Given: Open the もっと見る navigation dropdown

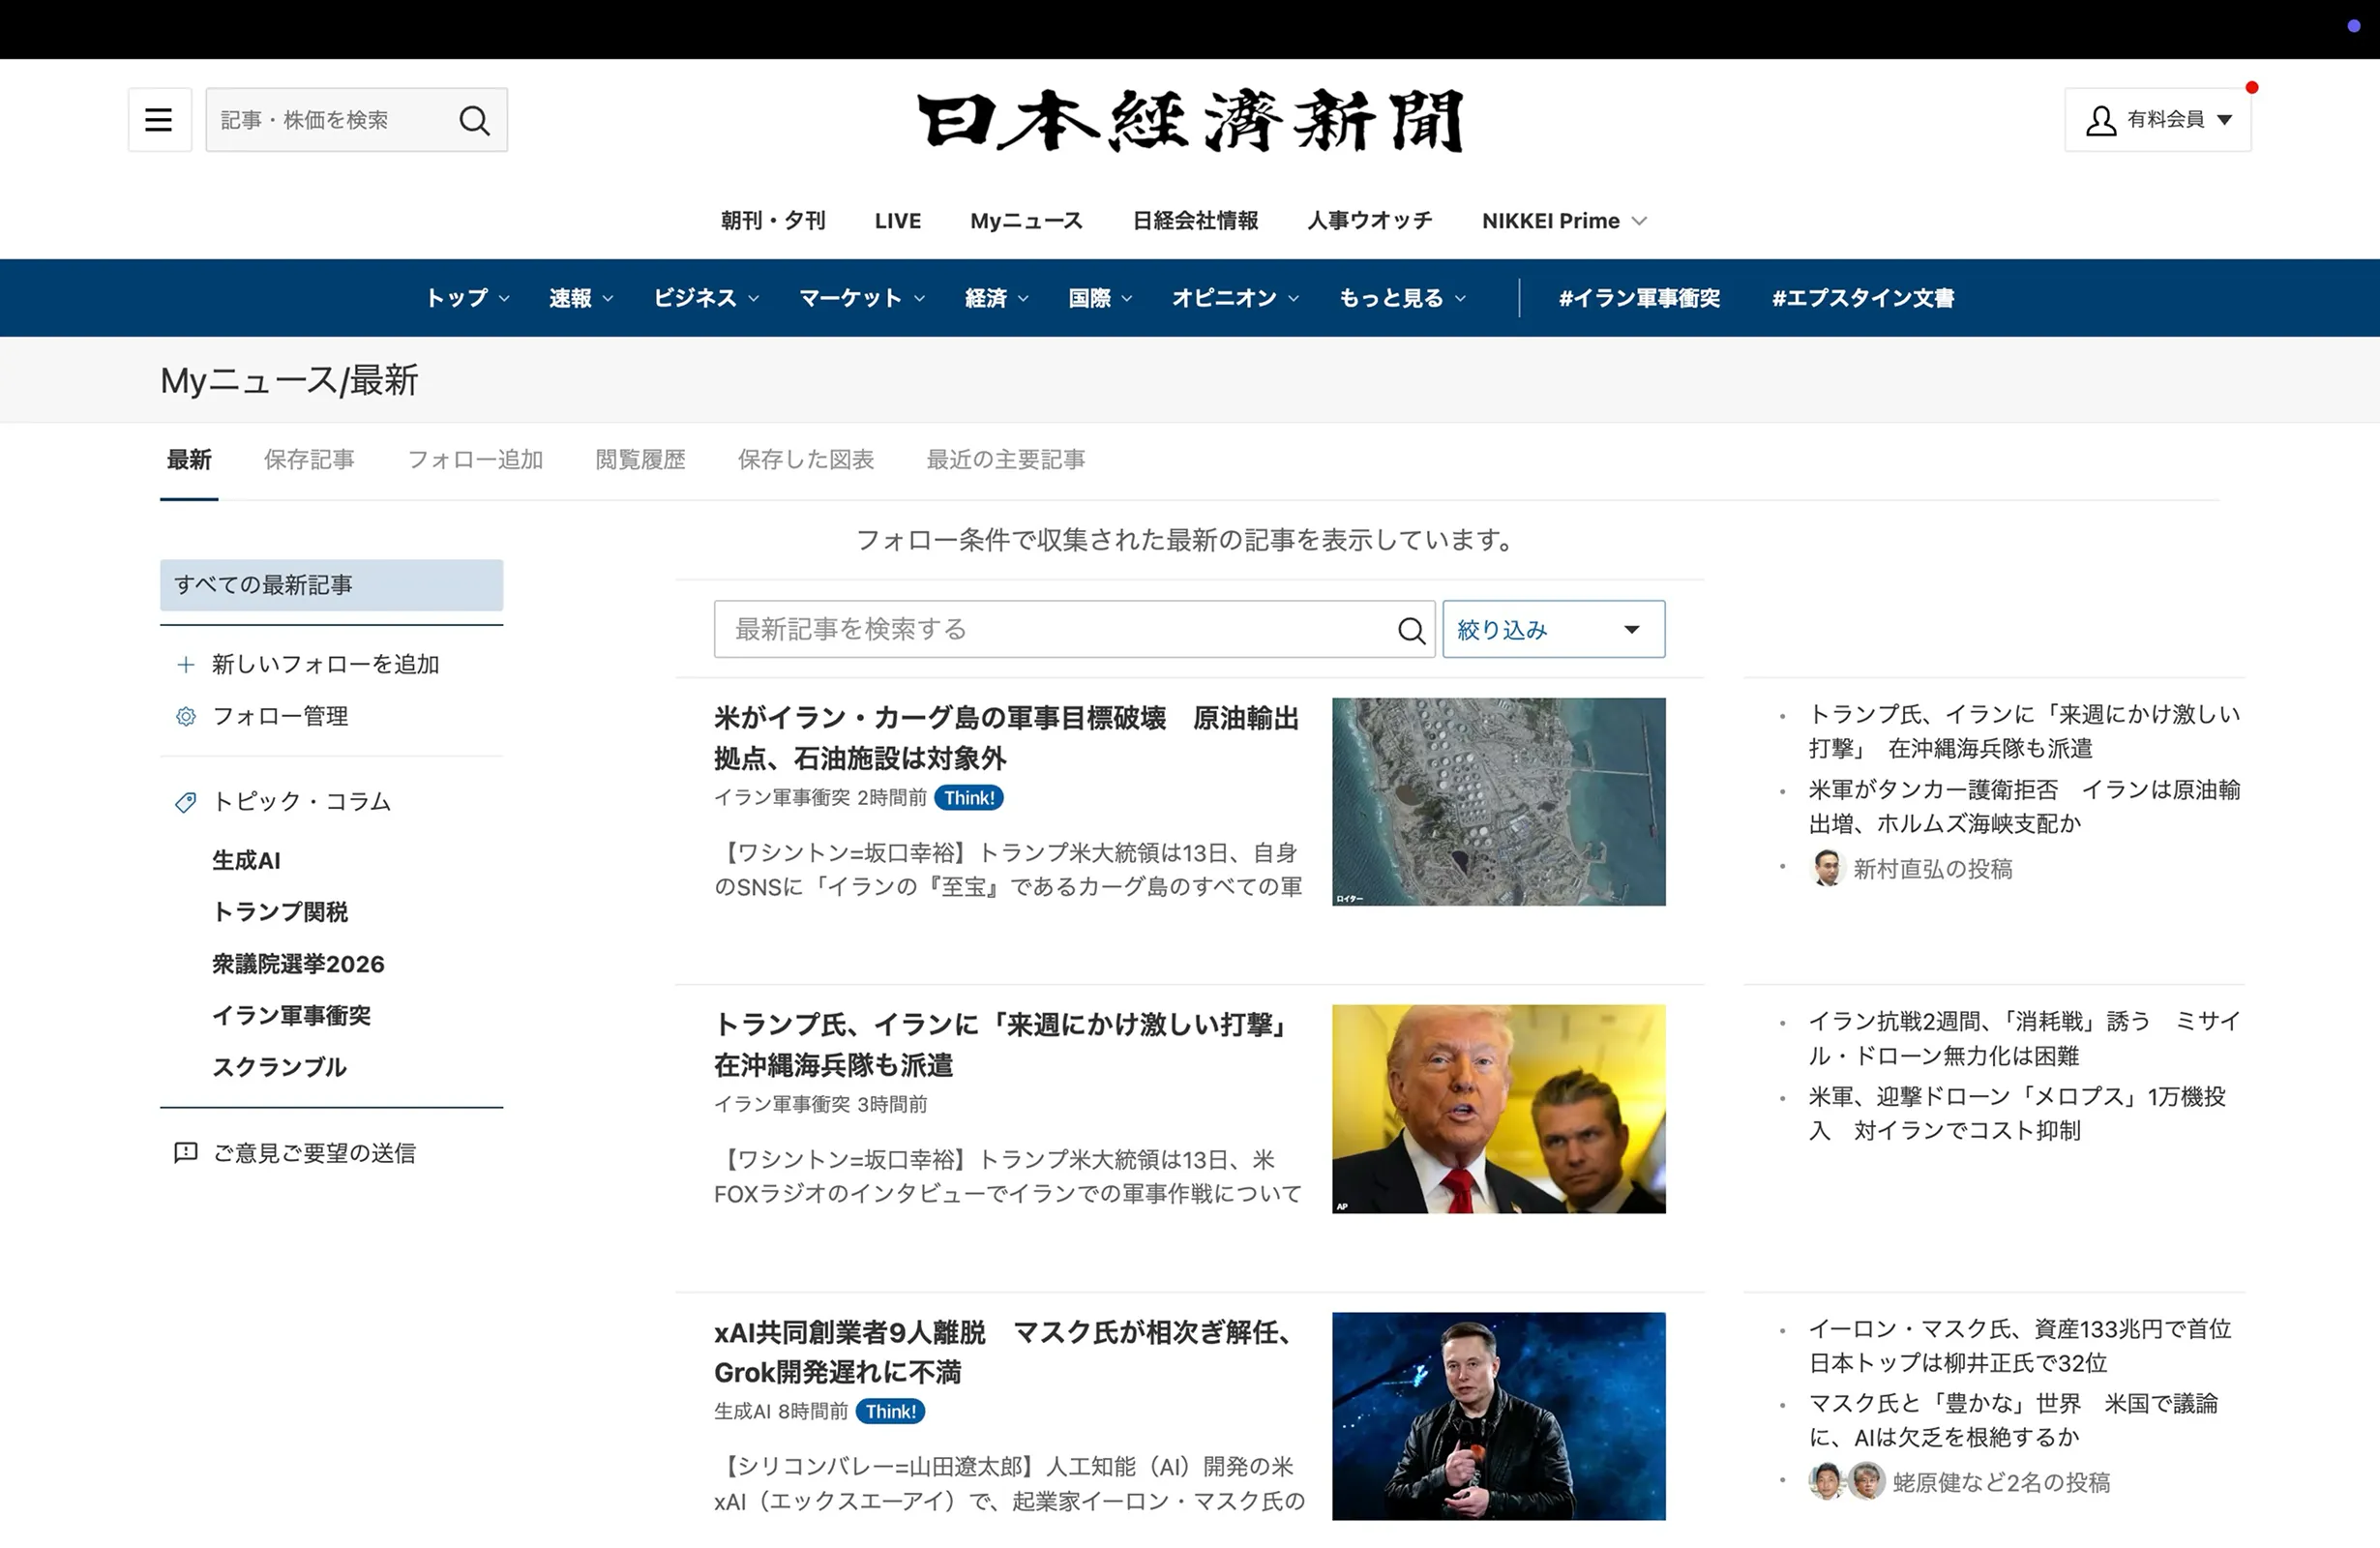Looking at the screenshot, I should click(x=1402, y=298).
